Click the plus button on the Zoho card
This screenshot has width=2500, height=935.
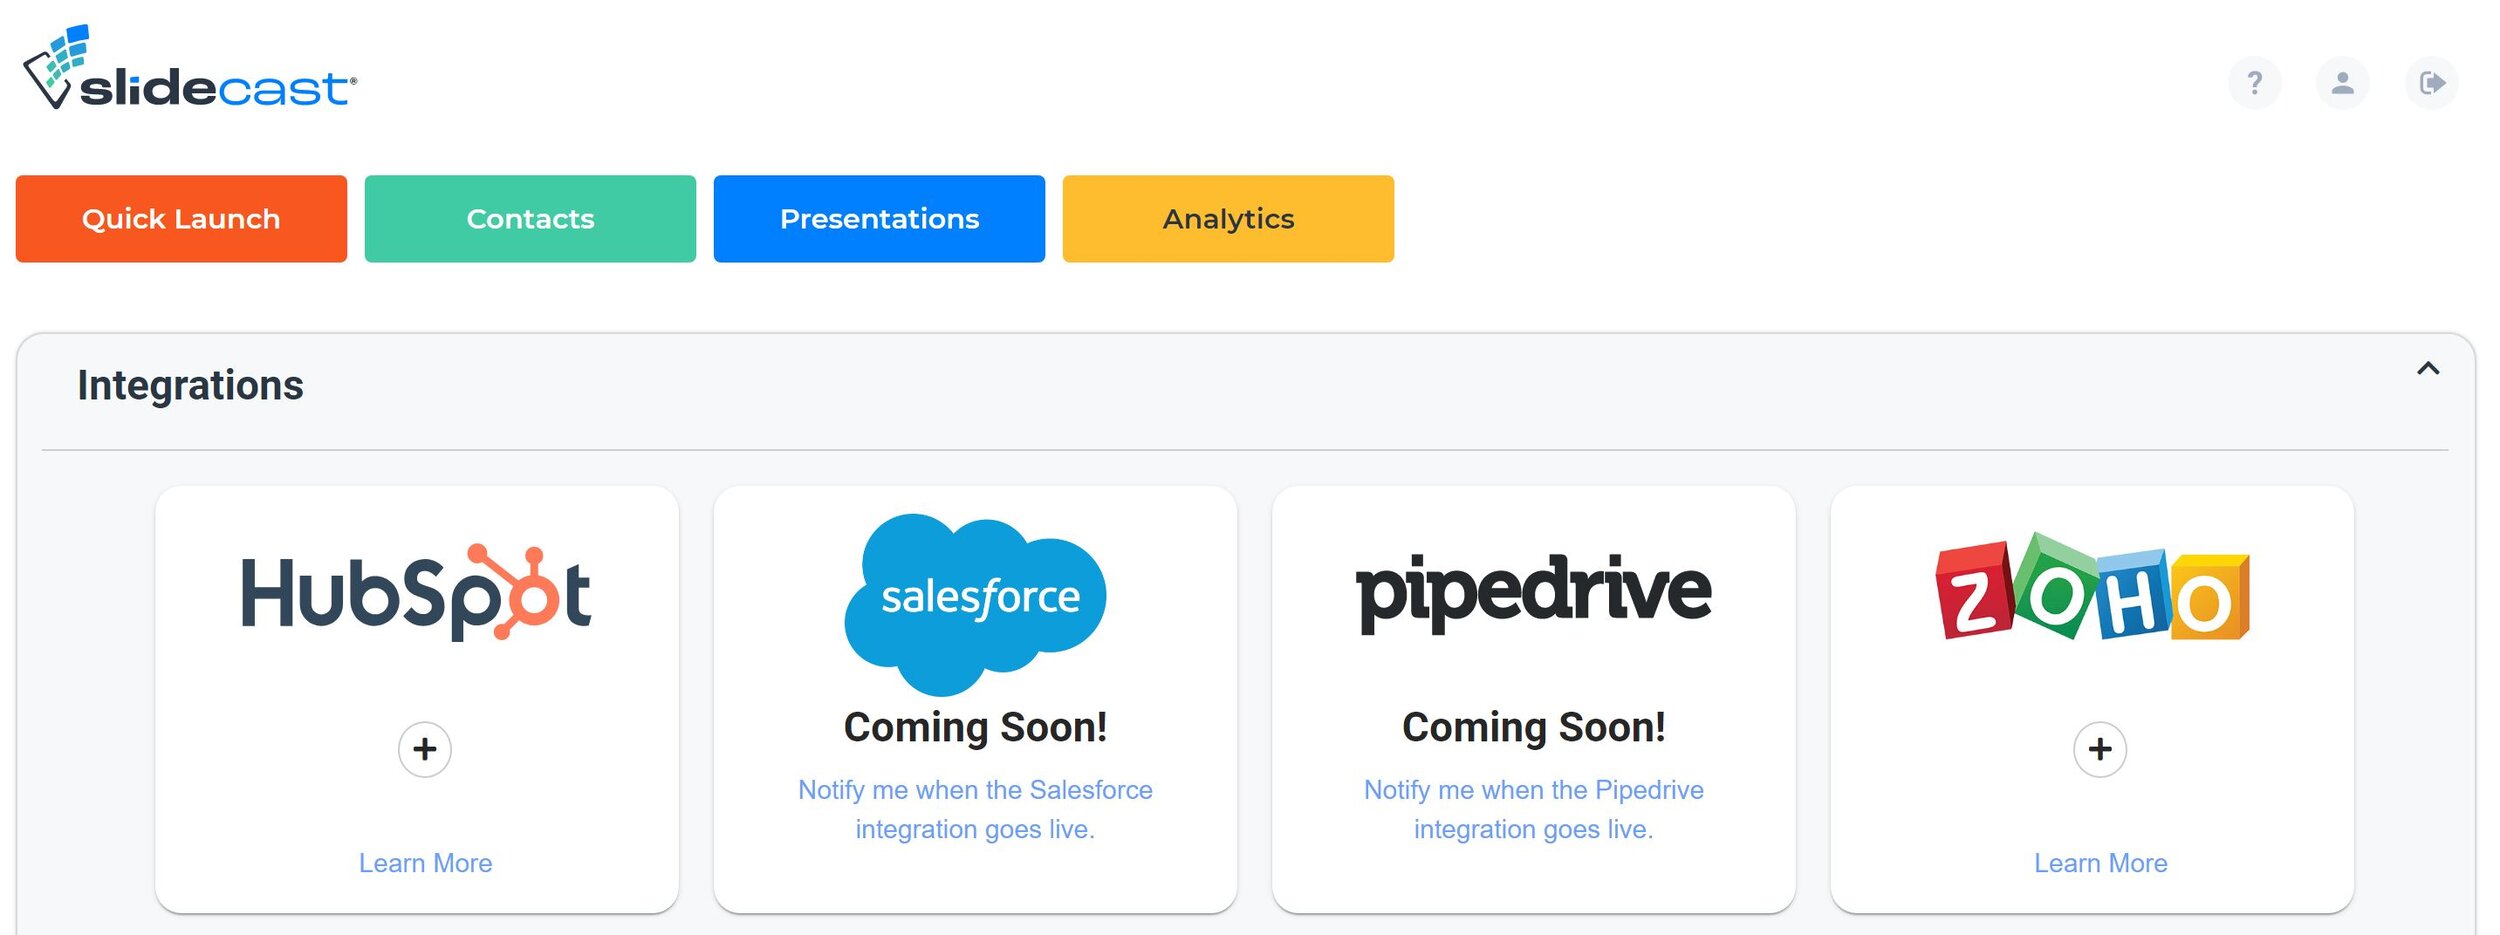(x=2098, y=750)
